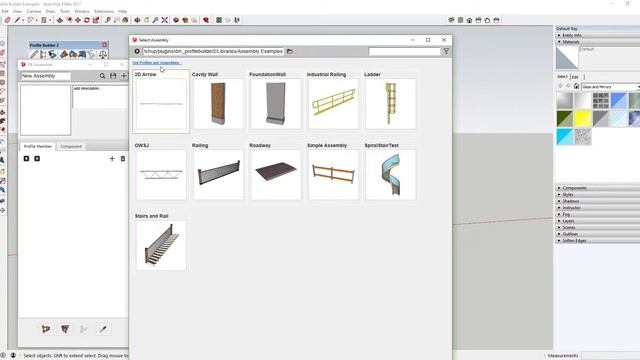Open the Tools menu

65,11
